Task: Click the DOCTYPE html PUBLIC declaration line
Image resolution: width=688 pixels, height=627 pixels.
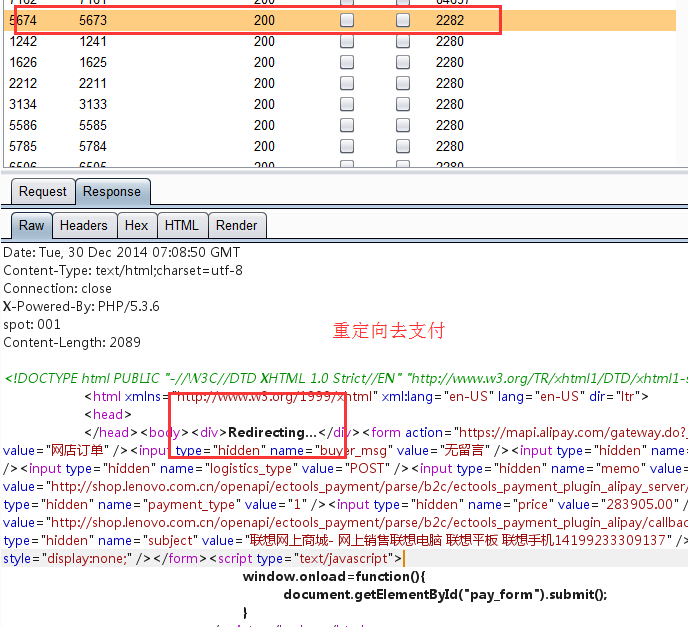Action: tap(346, 378)
